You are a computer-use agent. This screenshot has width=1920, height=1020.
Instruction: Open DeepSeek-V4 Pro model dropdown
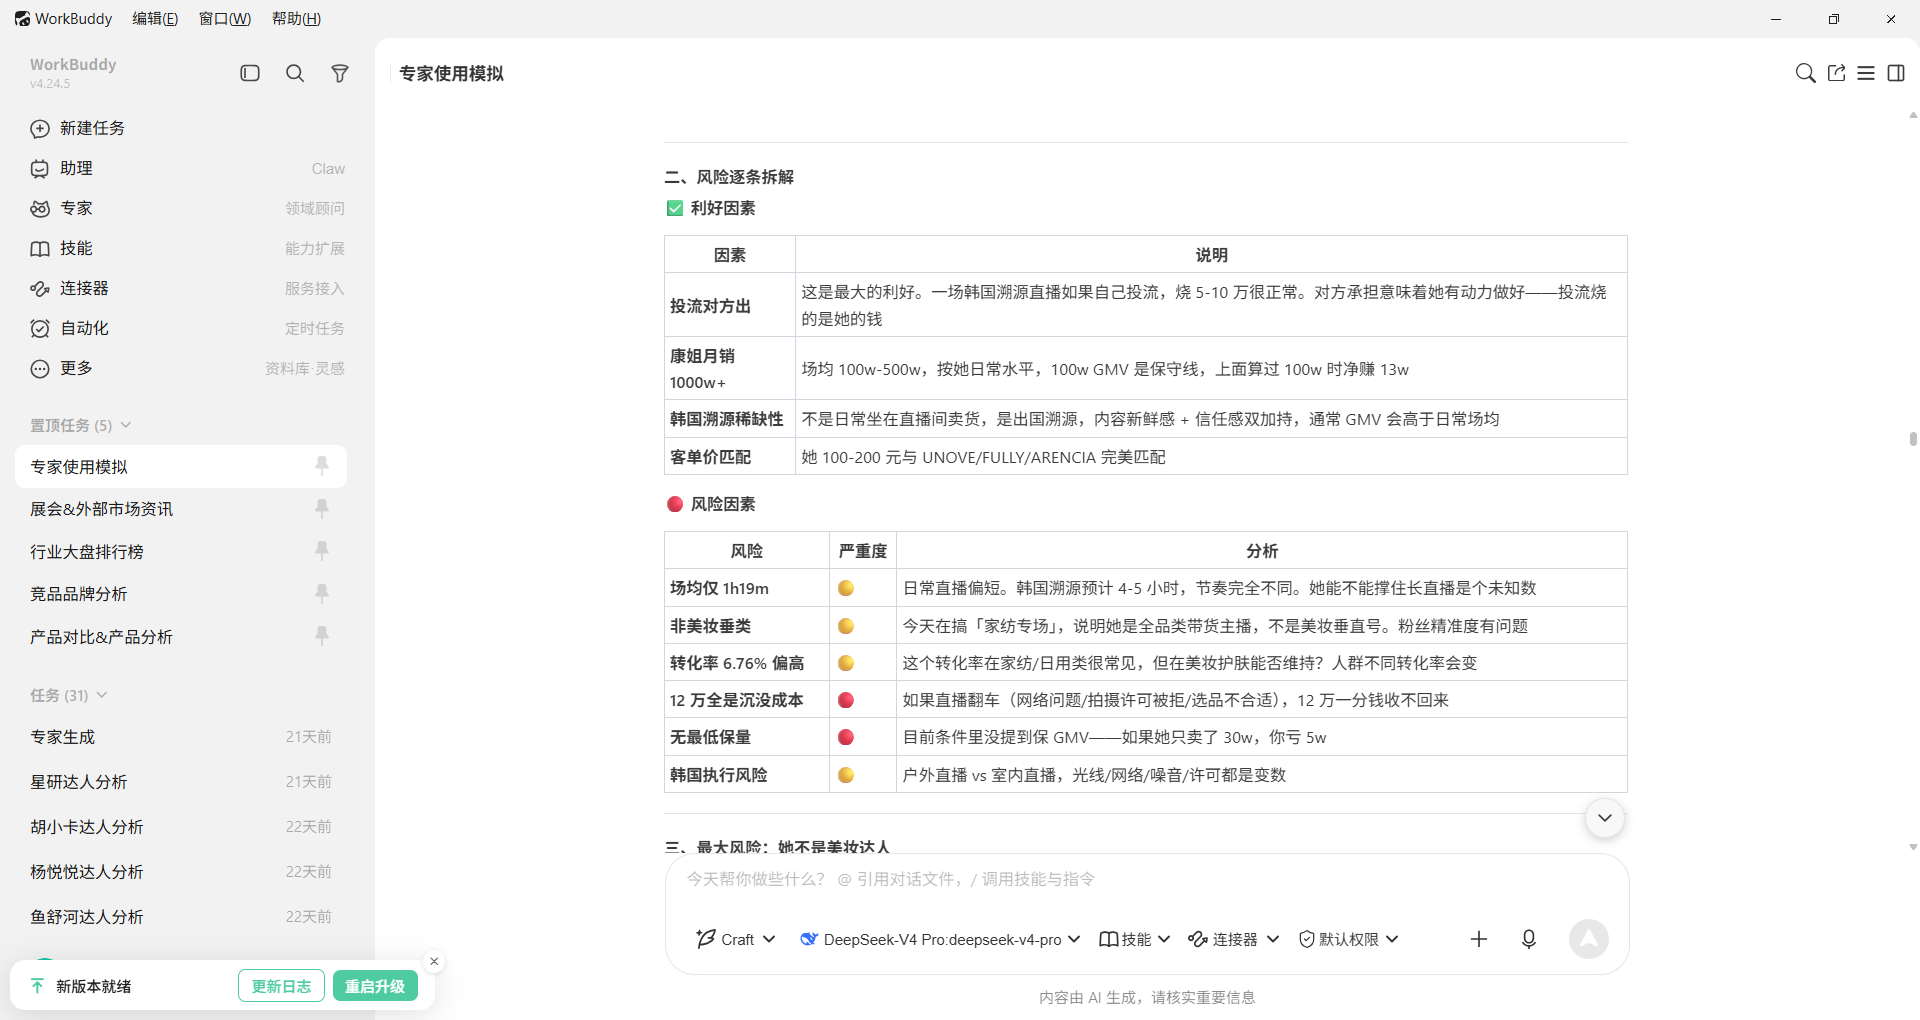(x=940, y=939)
